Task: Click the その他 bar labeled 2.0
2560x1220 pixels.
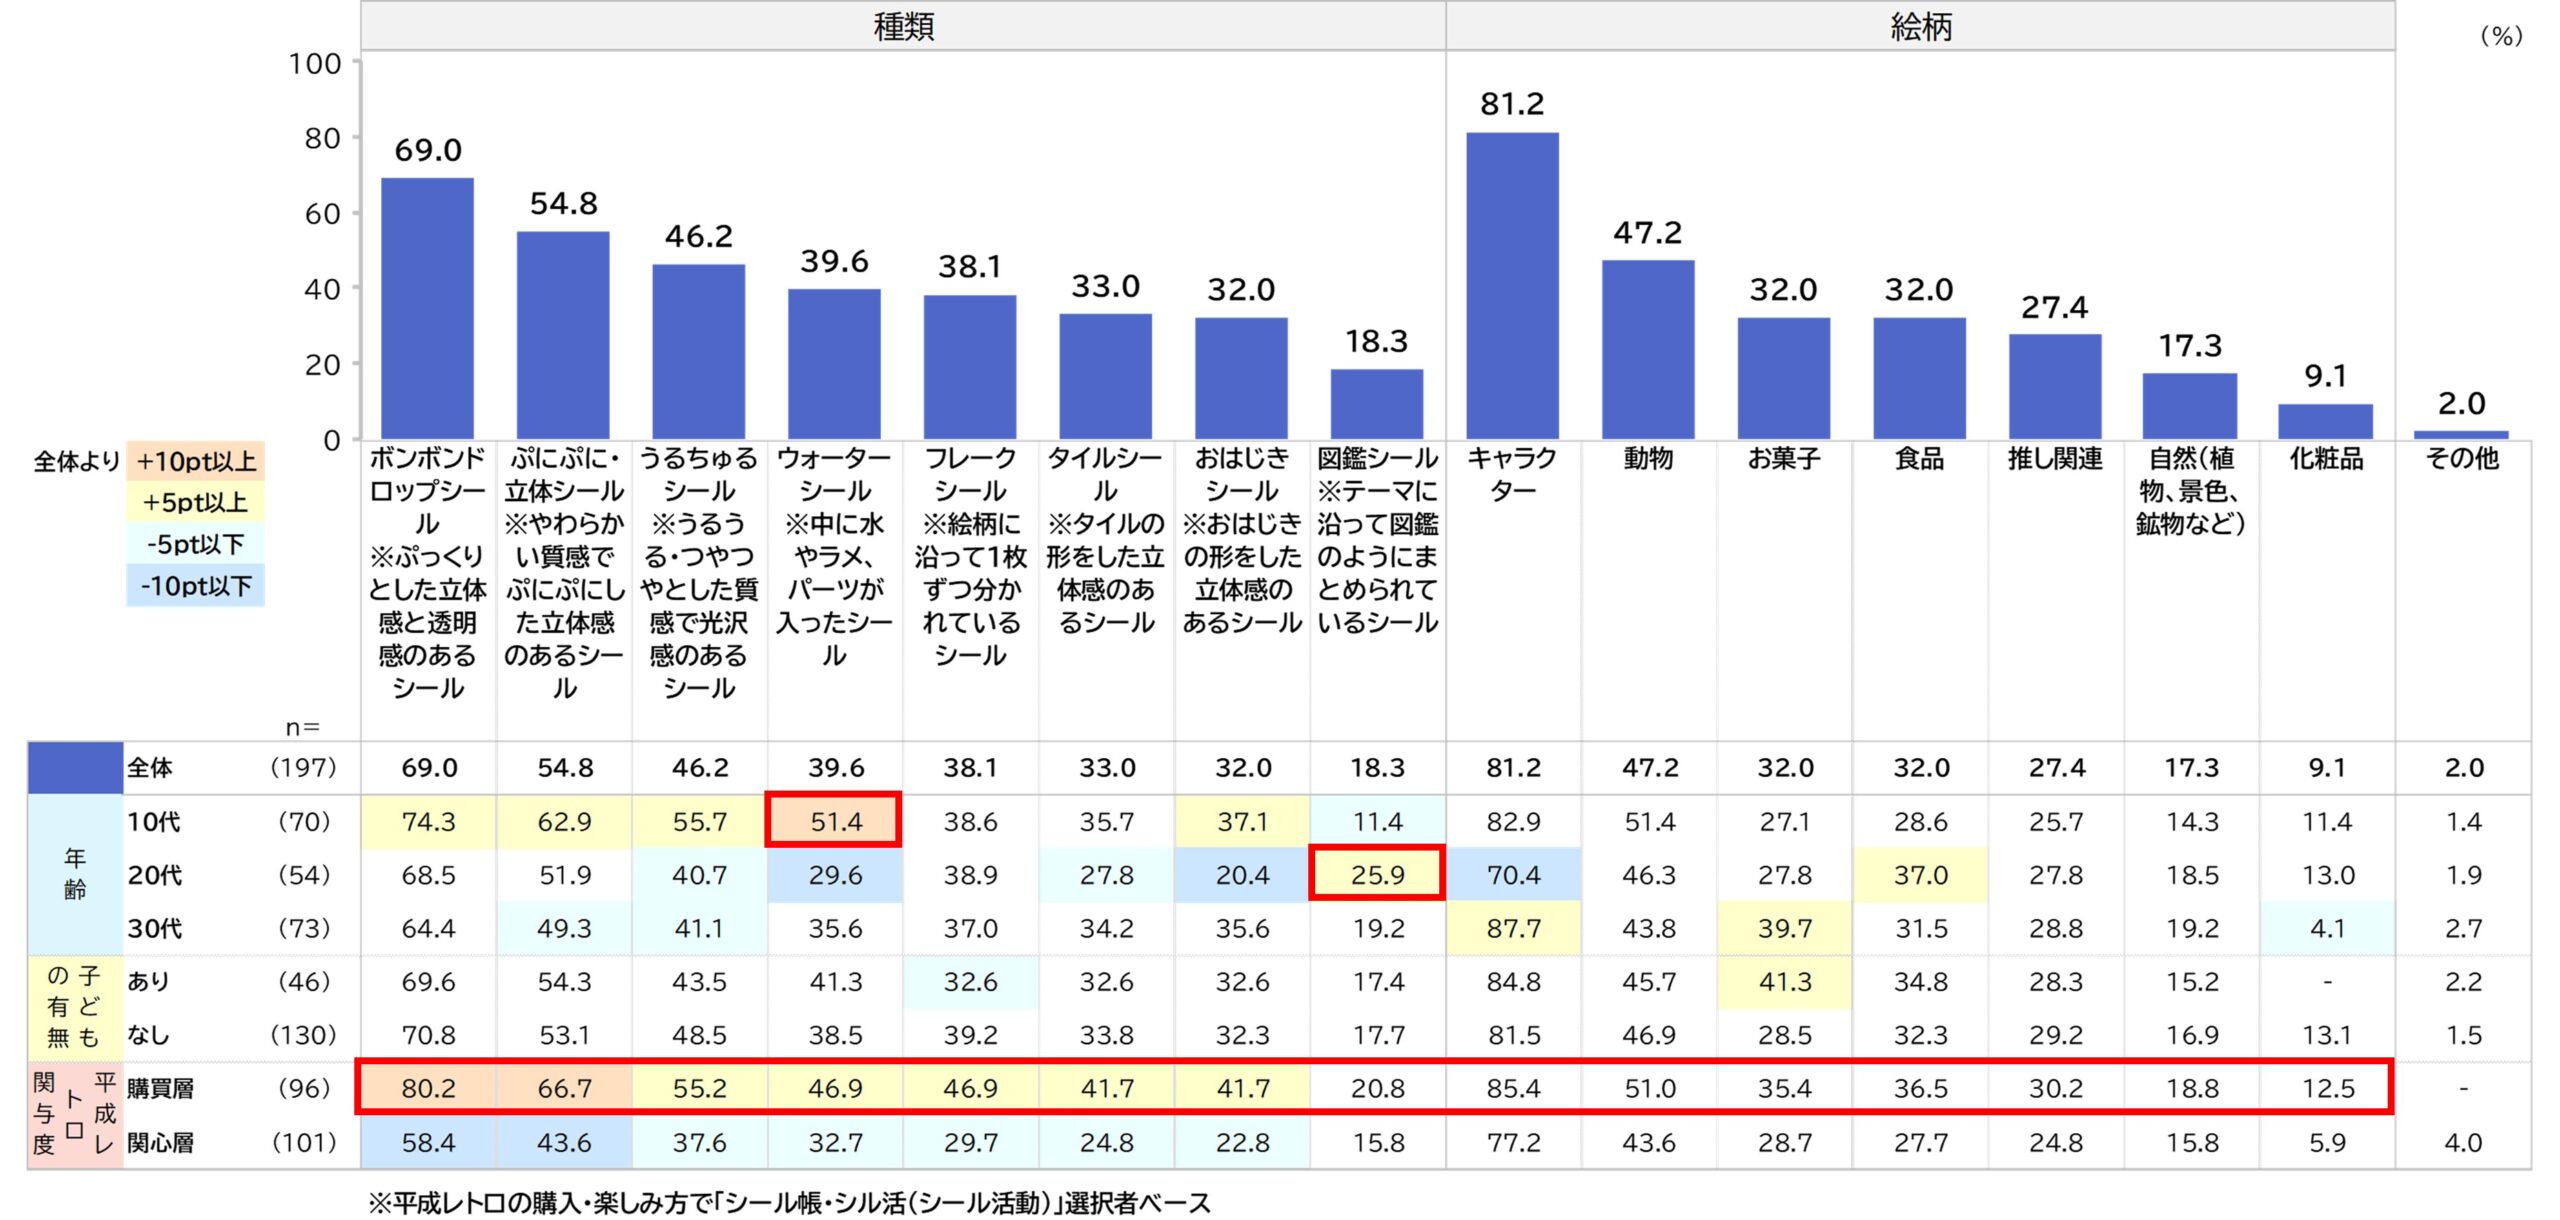Action: click(x=2461, y=434)
